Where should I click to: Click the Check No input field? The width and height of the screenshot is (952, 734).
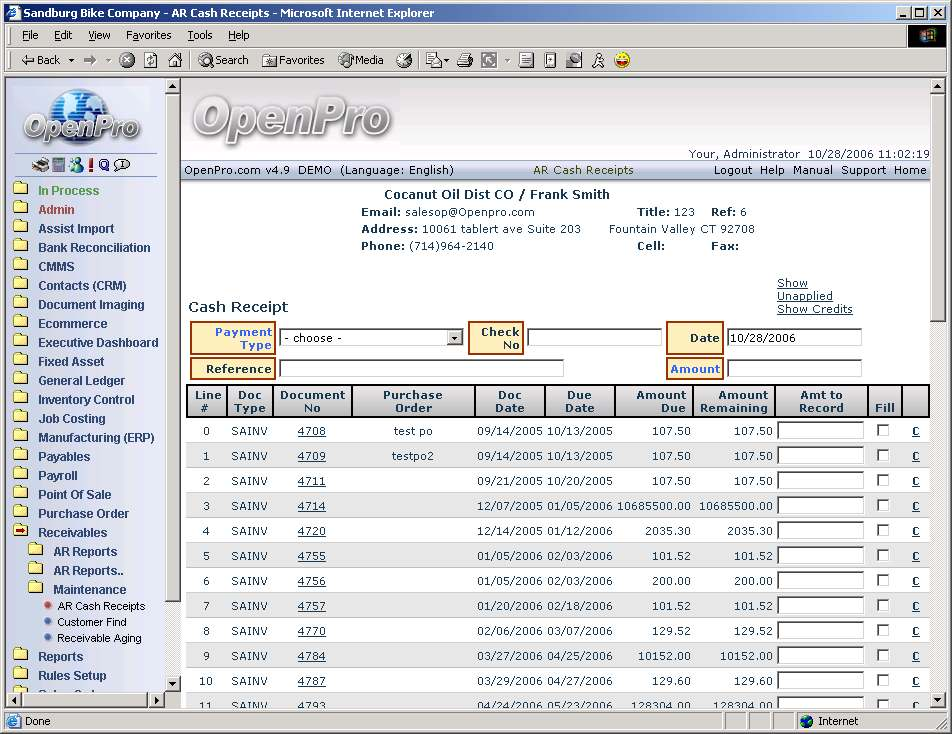(594, 338)
